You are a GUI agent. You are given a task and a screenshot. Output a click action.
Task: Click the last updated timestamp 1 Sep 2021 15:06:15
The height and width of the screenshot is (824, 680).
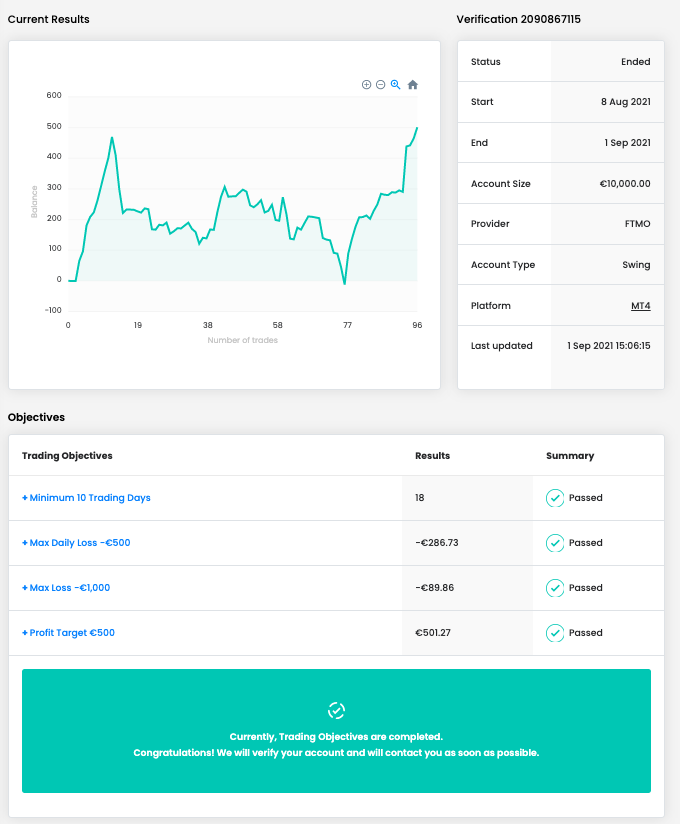[609, 346]
